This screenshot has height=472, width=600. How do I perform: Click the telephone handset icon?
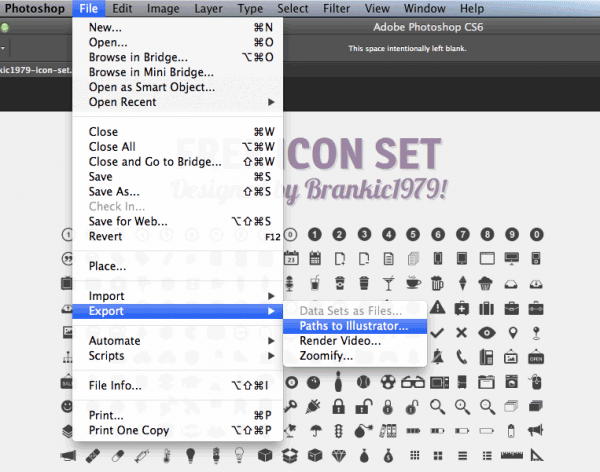point(462,357)
